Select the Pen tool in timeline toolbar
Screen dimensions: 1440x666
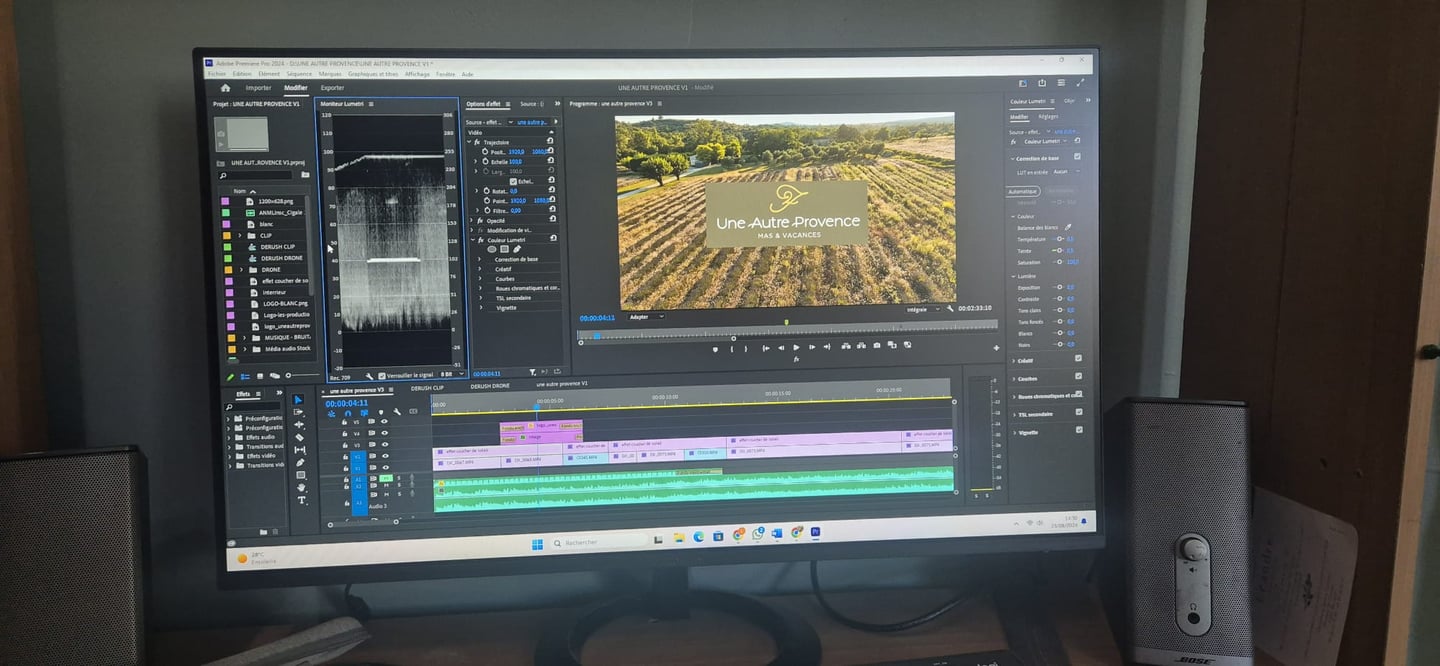tap(300, 462)
